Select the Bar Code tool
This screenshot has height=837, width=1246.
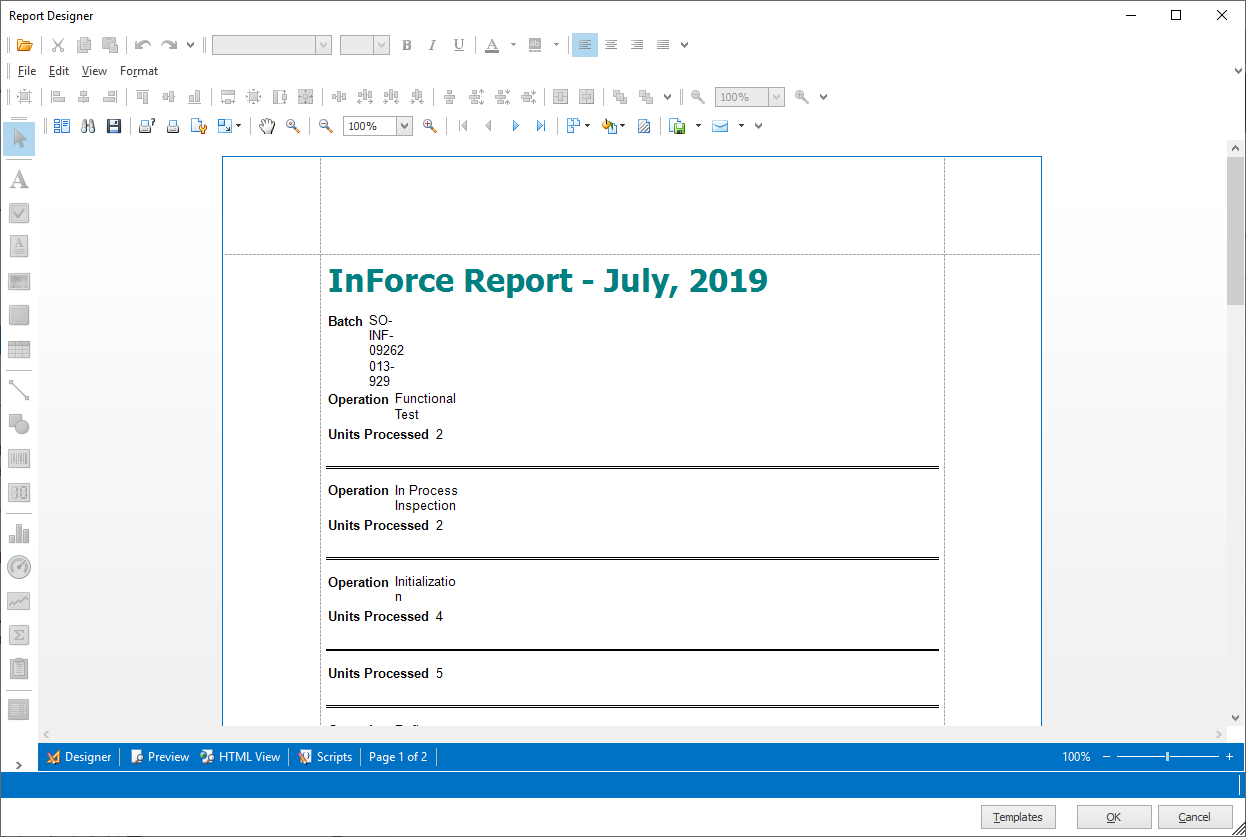tap(18, 458)
